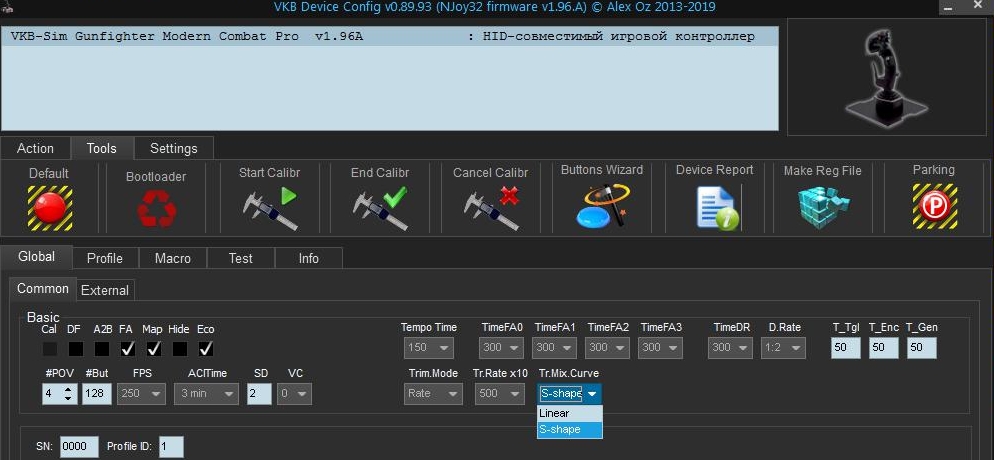This screenshot has width=994, height=460.
Task: Switch to the External sub-tab
Action: [105, 290]
